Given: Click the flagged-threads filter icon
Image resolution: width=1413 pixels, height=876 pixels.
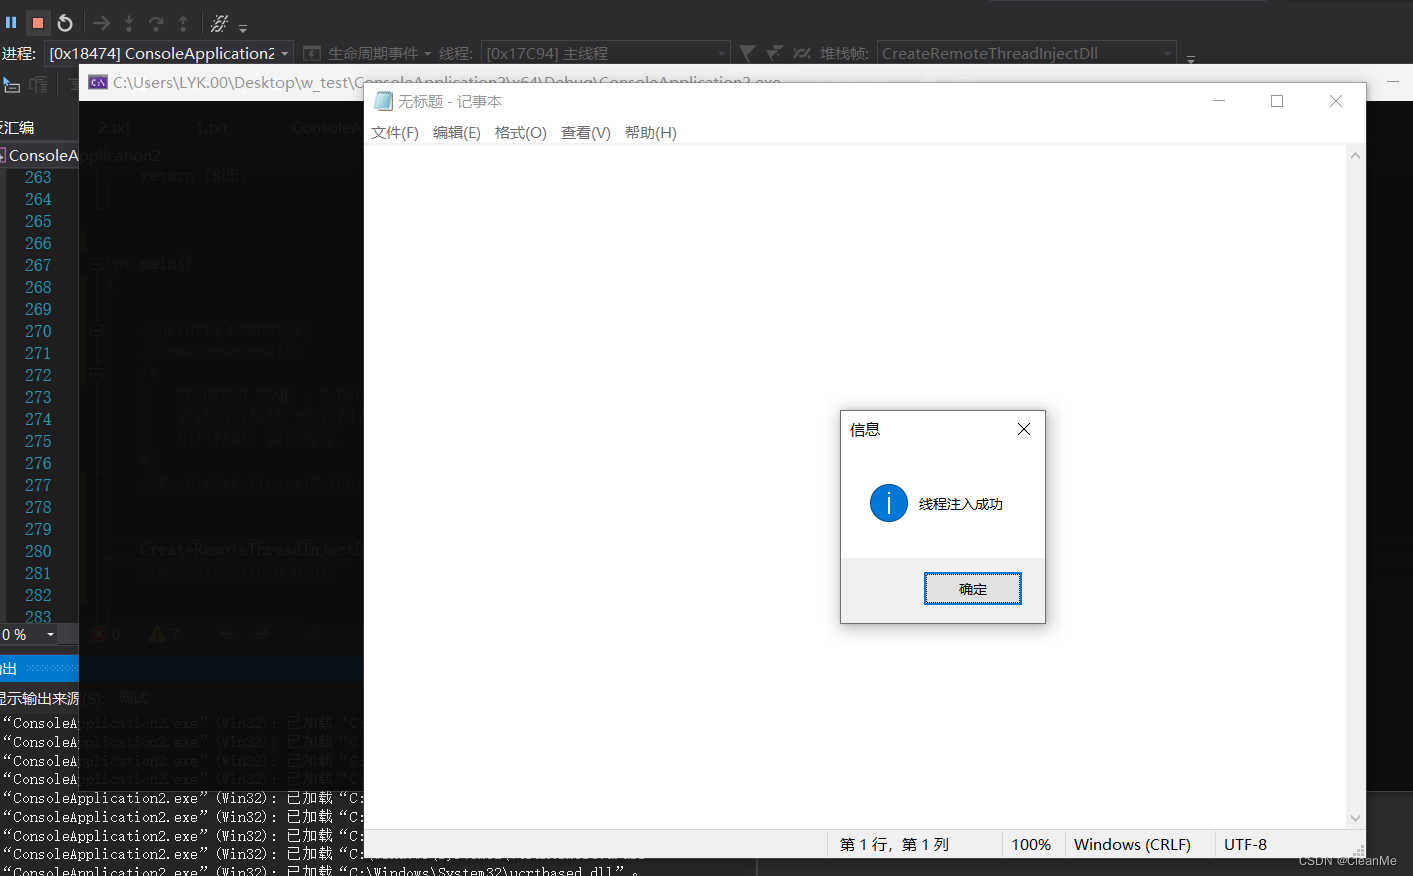Looking at the screenshot, I should [x=774, y=52].
